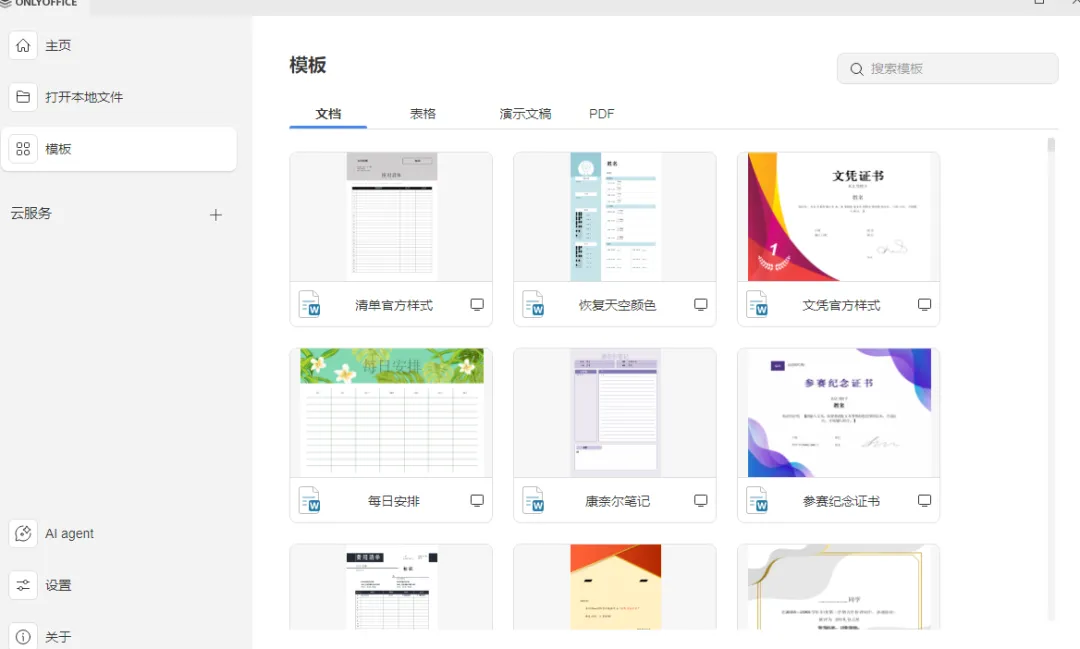Select the 模板 grid icon in sidebar
This screenshot has height=649, width=1080.
[23, 149]
